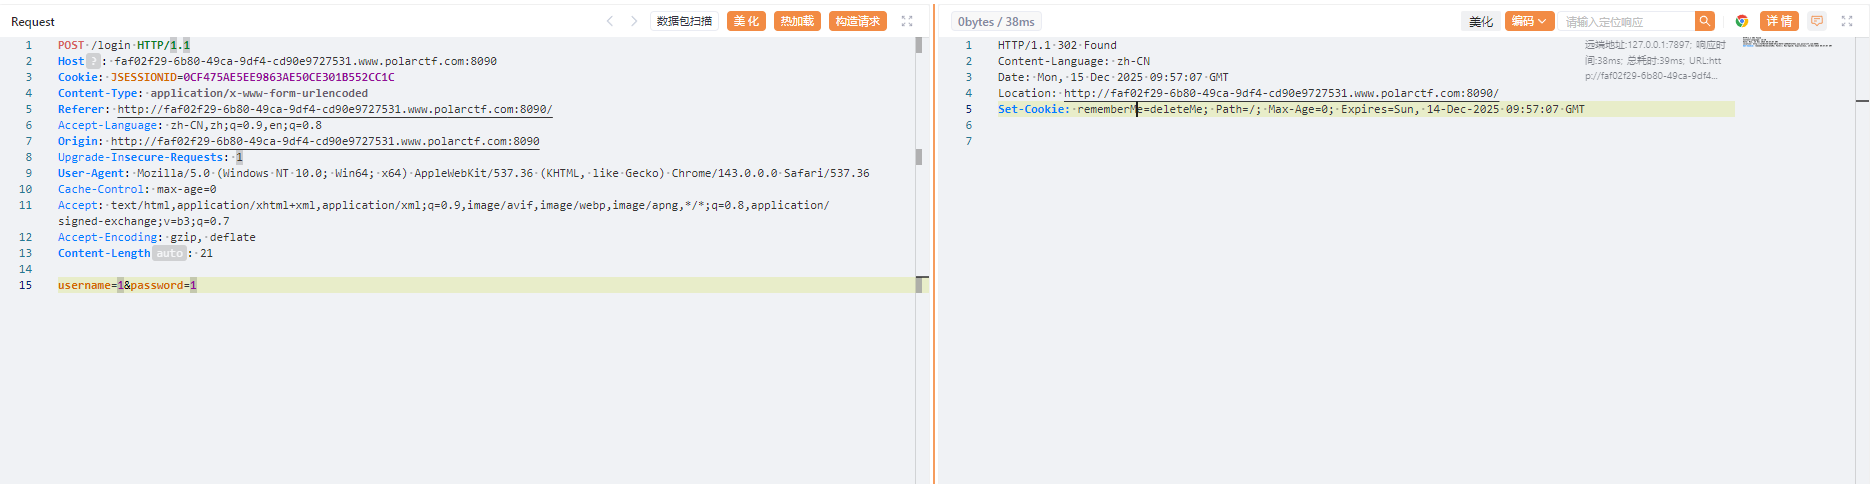Image resolution: width=1870 pixels, height=484 pixels.
Task: Click the comment bubble icon in response toolbar
Action: click(x=1817, y=21)
